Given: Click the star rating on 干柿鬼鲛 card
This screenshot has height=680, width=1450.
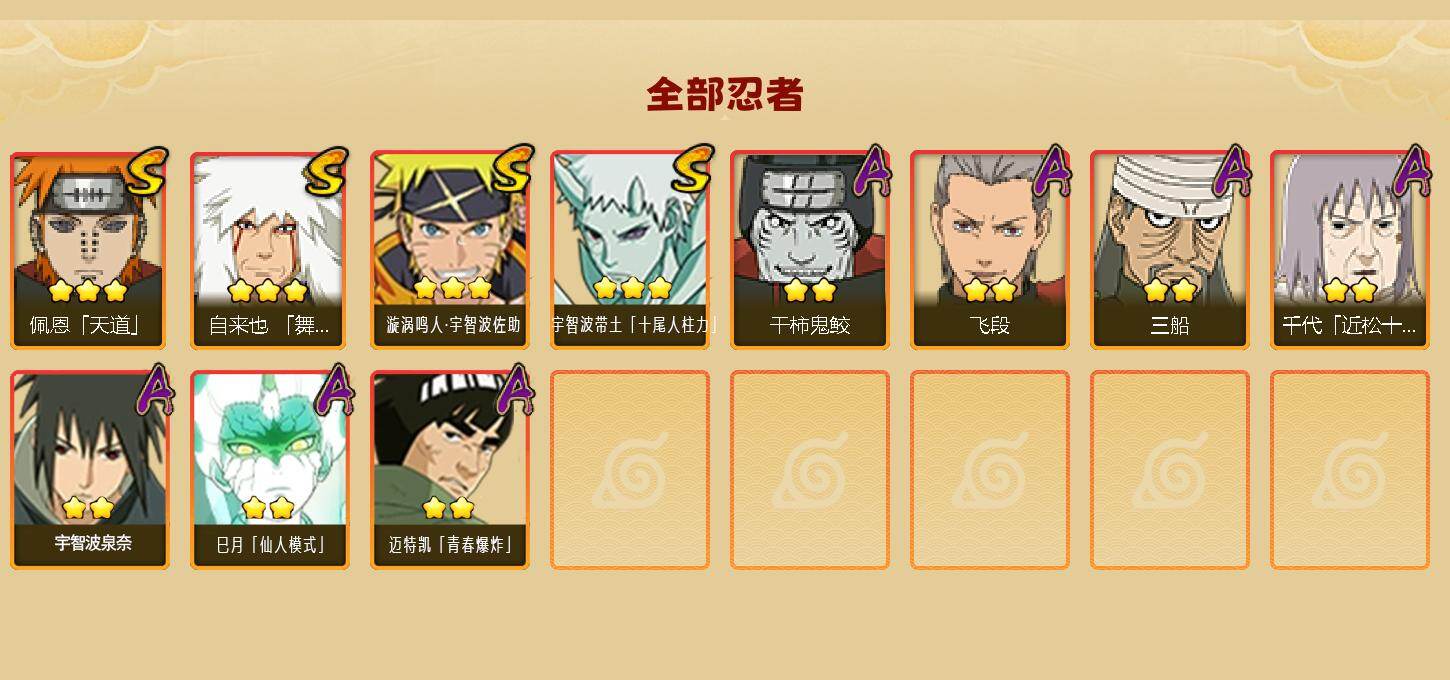Looking at the screenshot, I should click(x=810, y=290).
